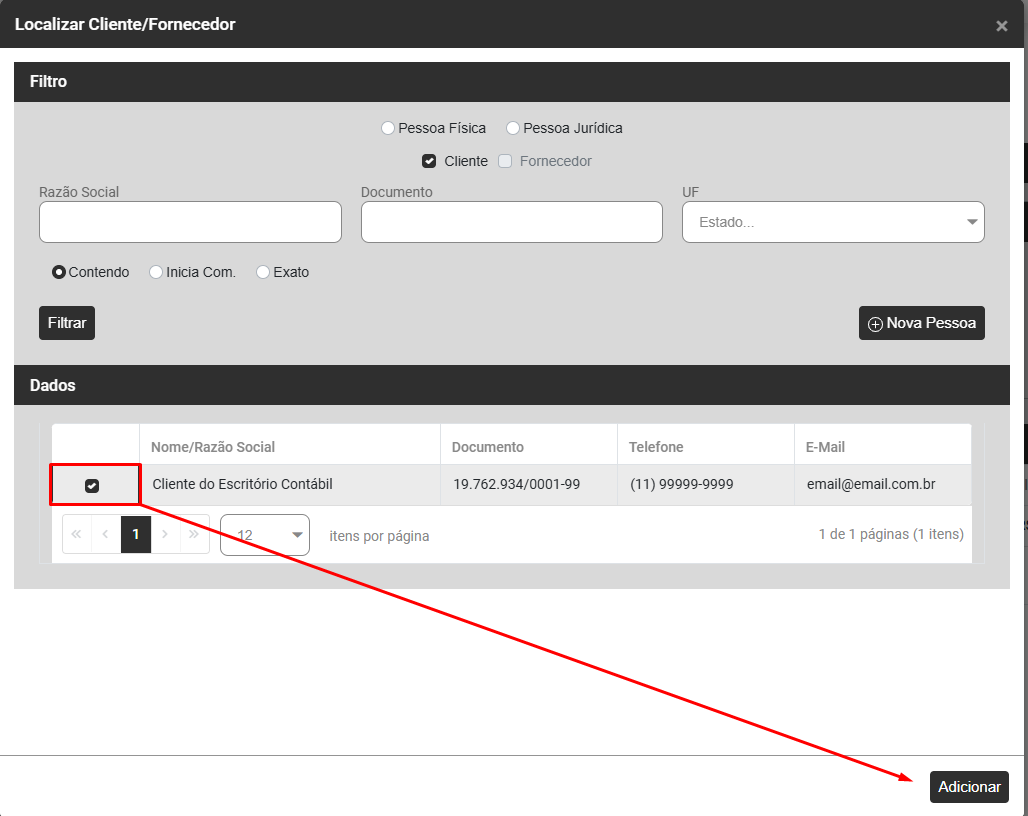Viewport: 1028px width, 816px height.
Task: Close the Localizar Cliente/Fornecedor dialog
Action: 1001,26
